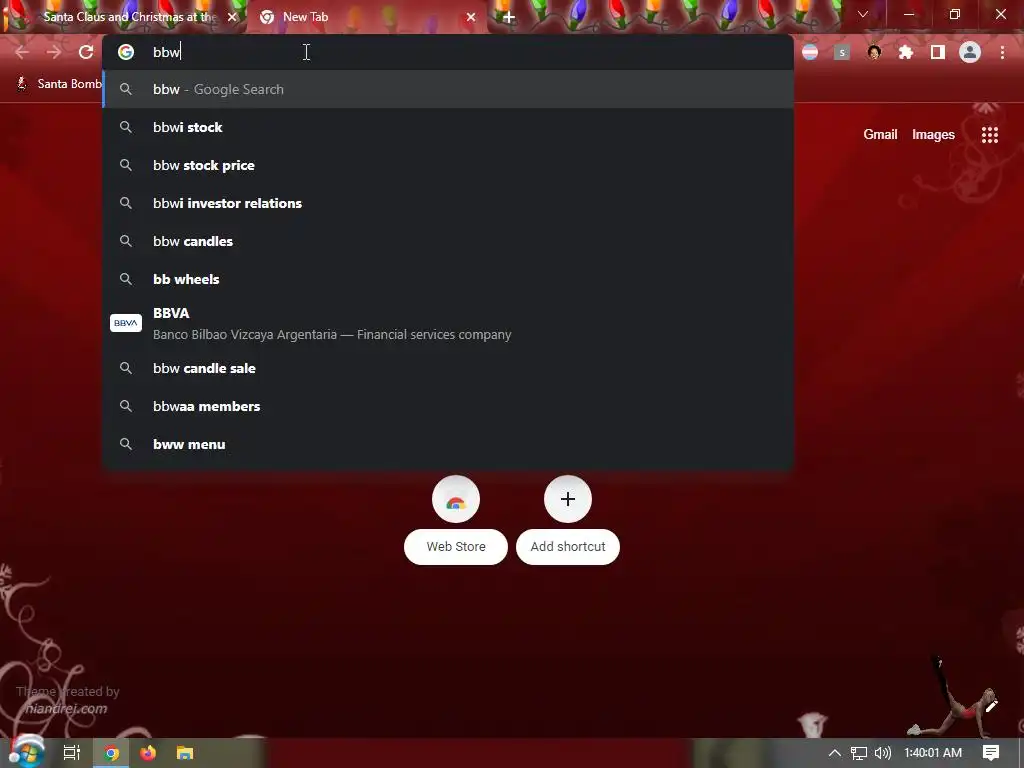Click the striped circle extension icon
The width and height of the screenshot is (1024, 768).
[810, 52]
